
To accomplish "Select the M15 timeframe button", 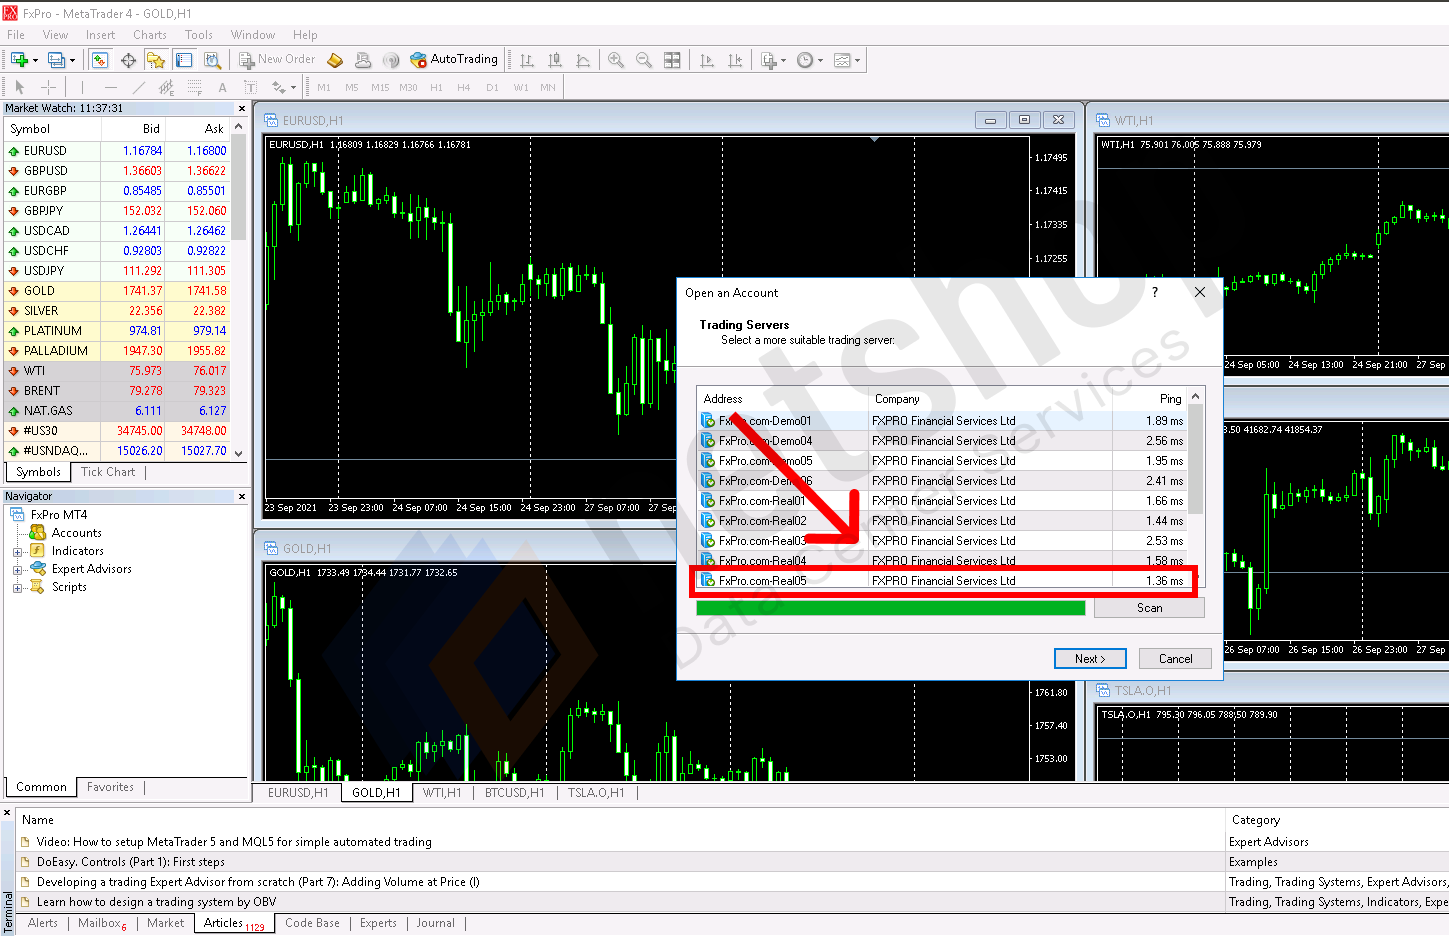I will [x=380, y=88].
